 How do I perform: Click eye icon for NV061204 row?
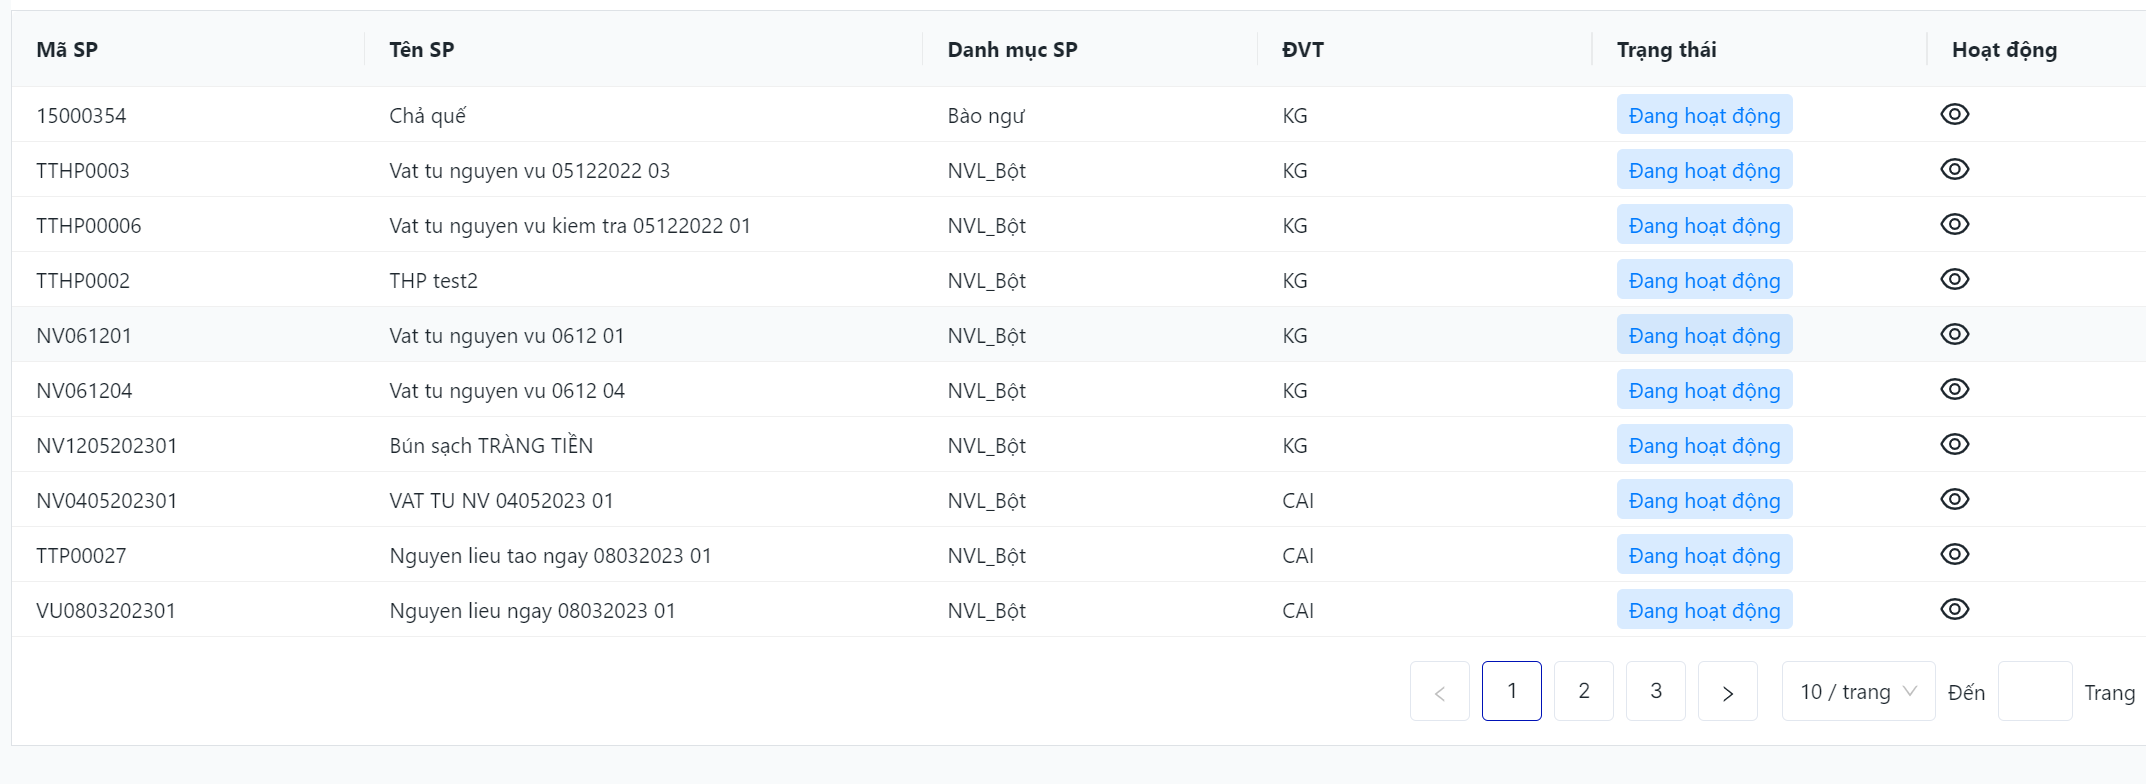tap(1954, 390)
